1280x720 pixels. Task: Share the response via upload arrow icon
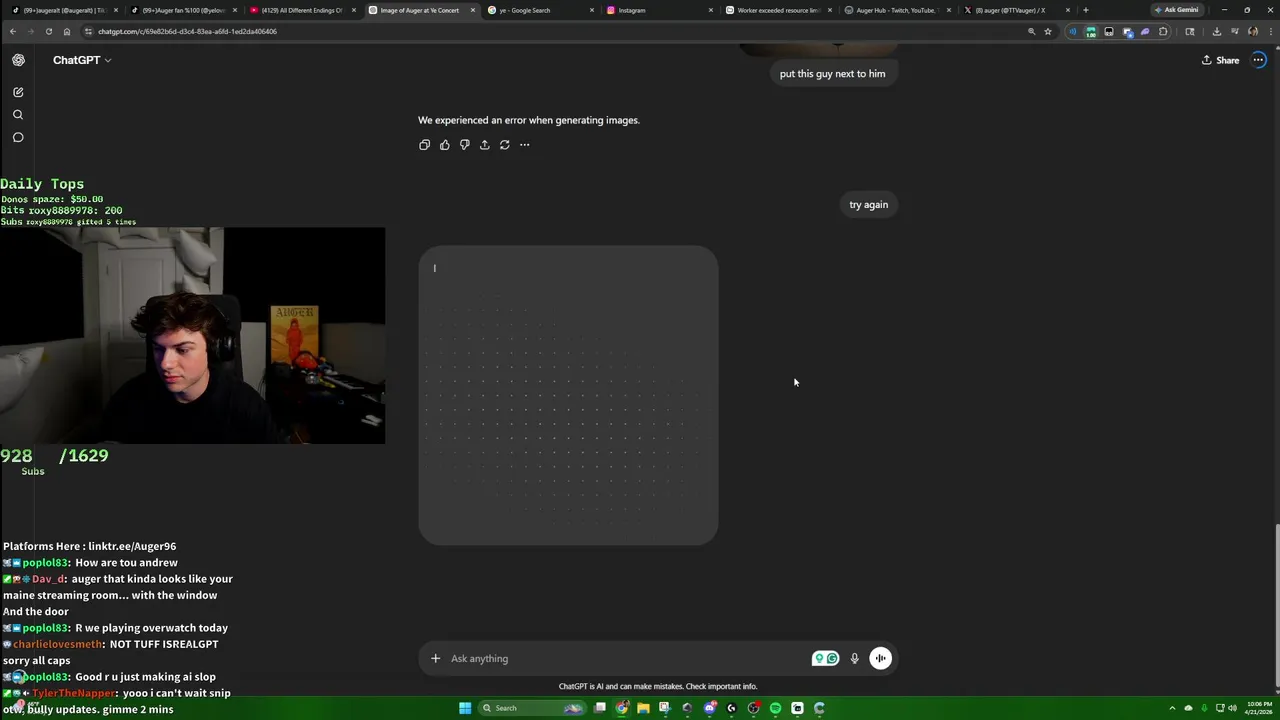click(x=485, y=145)
